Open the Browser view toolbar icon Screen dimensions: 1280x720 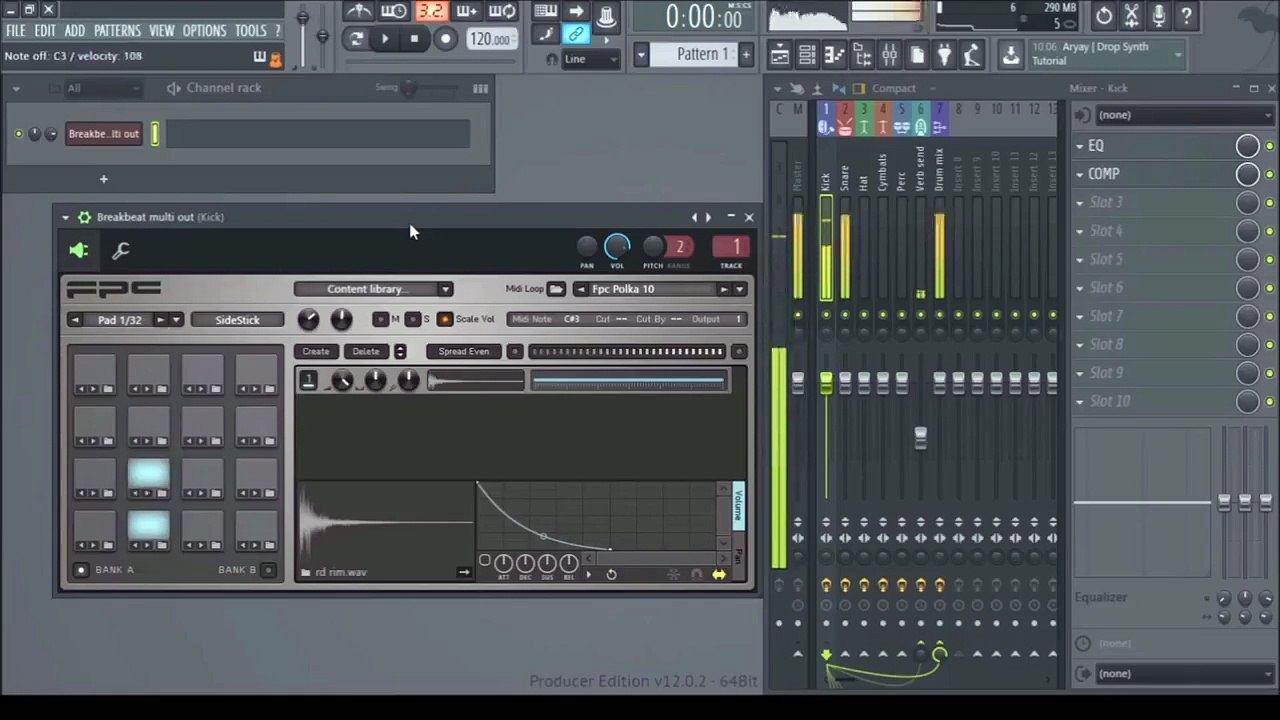coord(862,54)
